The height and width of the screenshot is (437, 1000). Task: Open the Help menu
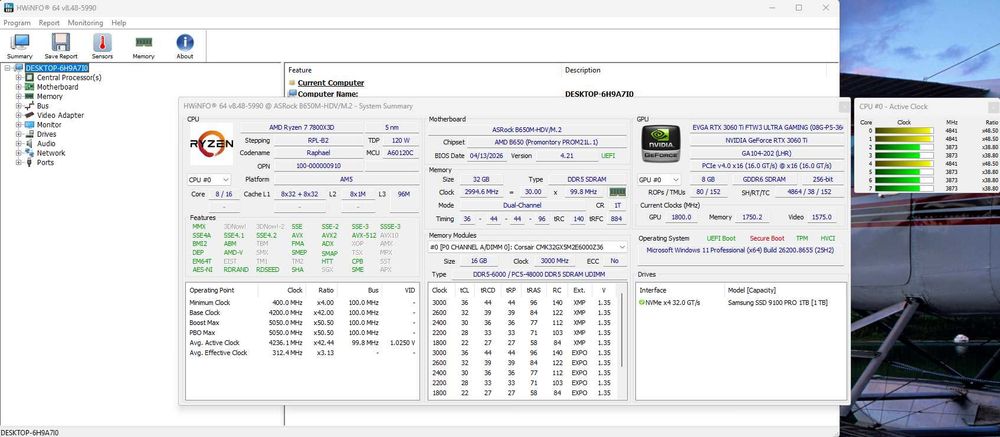pyautogui.click(x=119, y=23)
